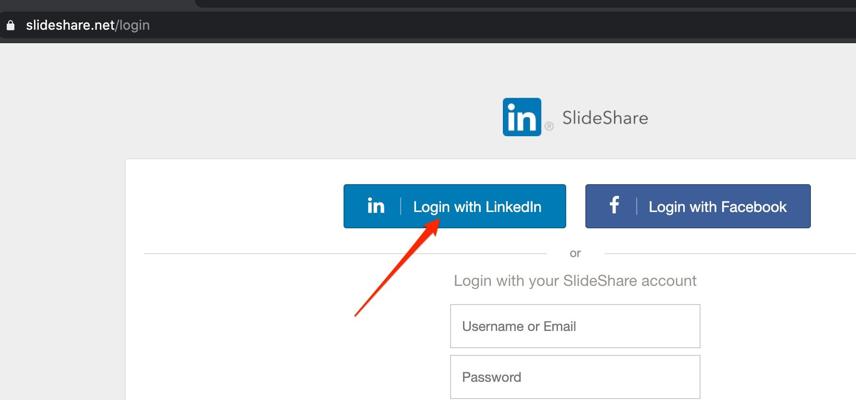The width and height of the screenshot is (856, 400).
Task: Click the registered trademark symbol by the logo
Action: (549, 127)
